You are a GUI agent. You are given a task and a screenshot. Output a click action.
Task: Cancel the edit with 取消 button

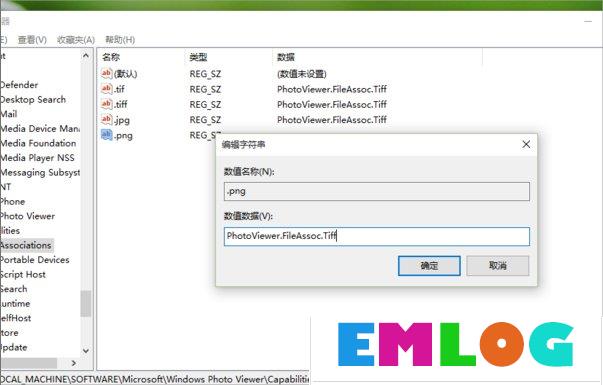[498, 266]
